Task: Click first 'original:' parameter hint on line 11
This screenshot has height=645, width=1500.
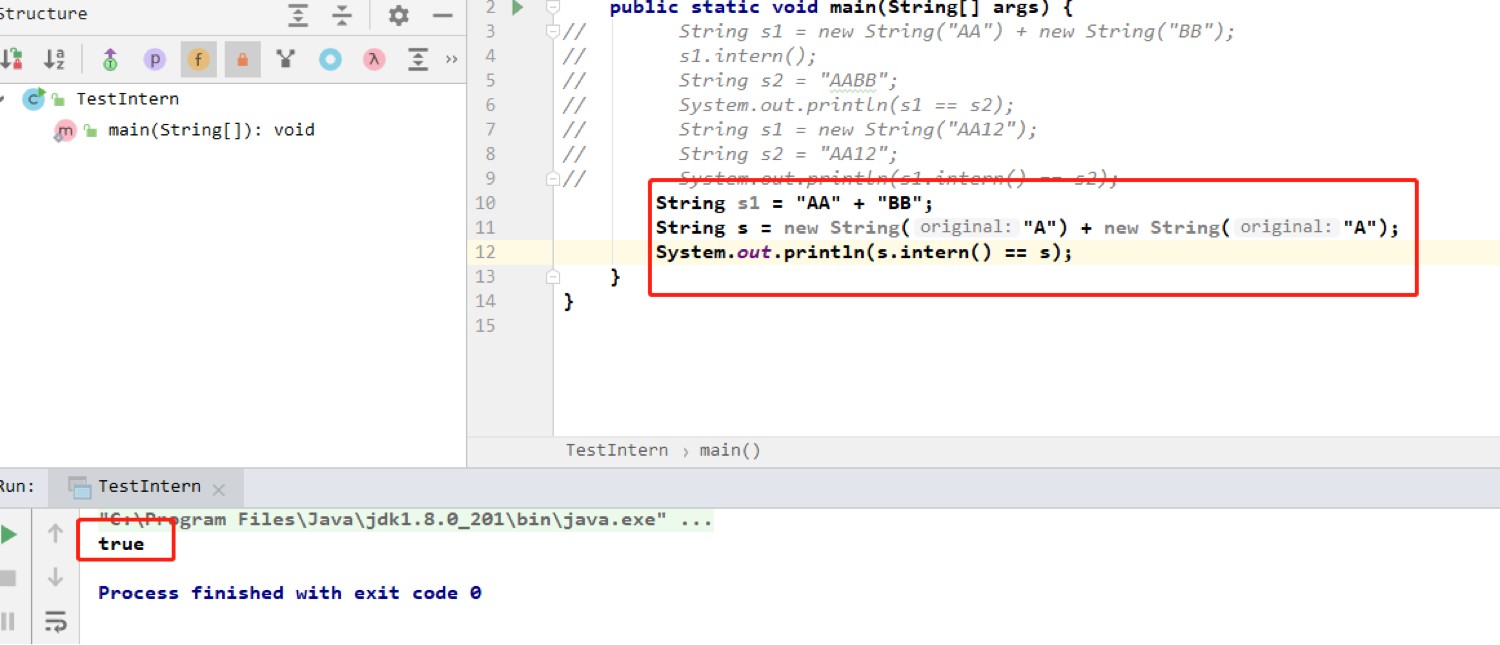Action: coord(966,227)
